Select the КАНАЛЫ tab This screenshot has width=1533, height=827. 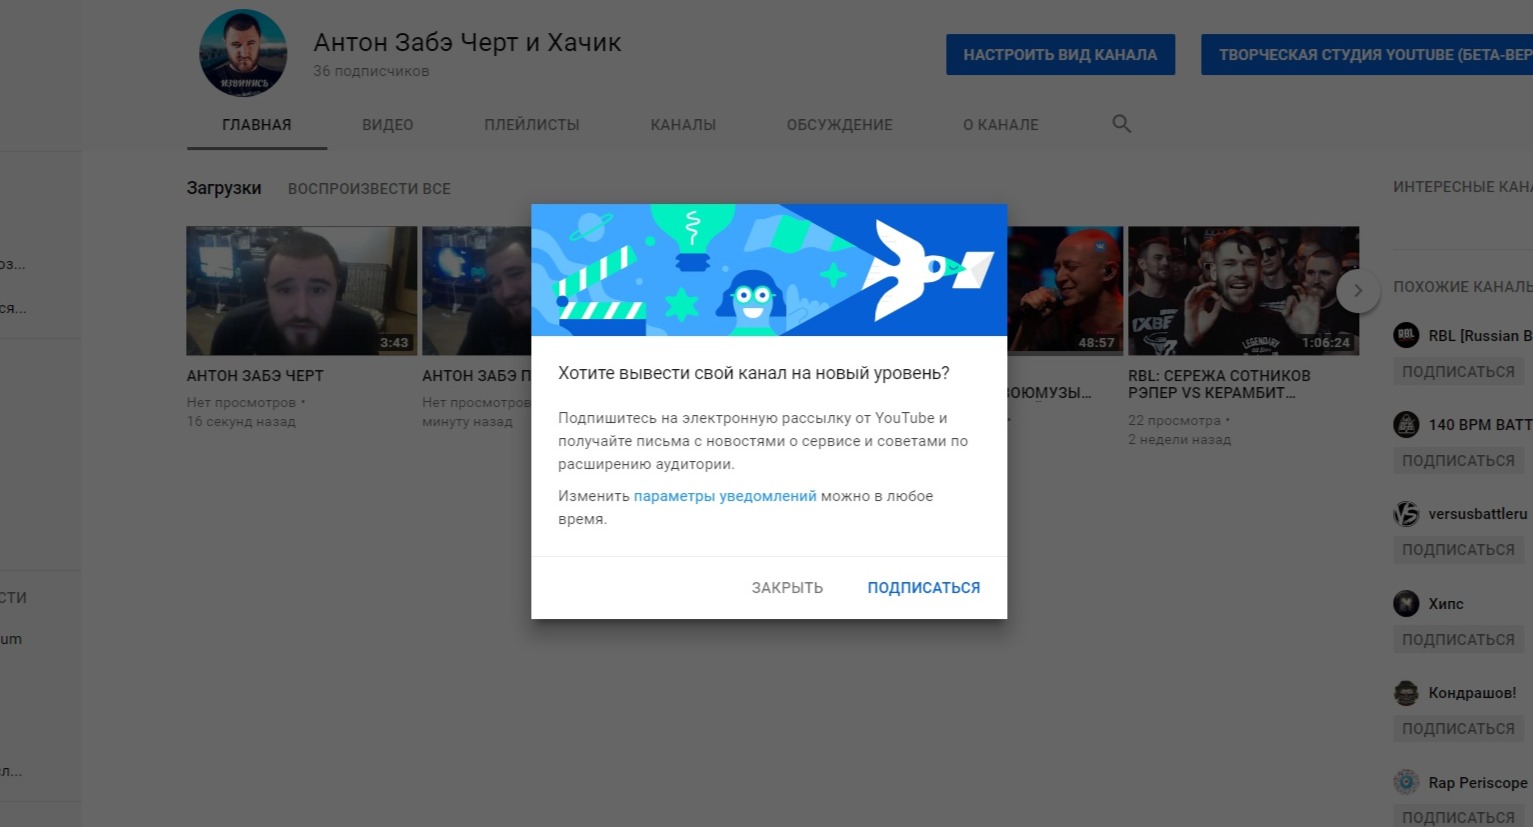683,125
